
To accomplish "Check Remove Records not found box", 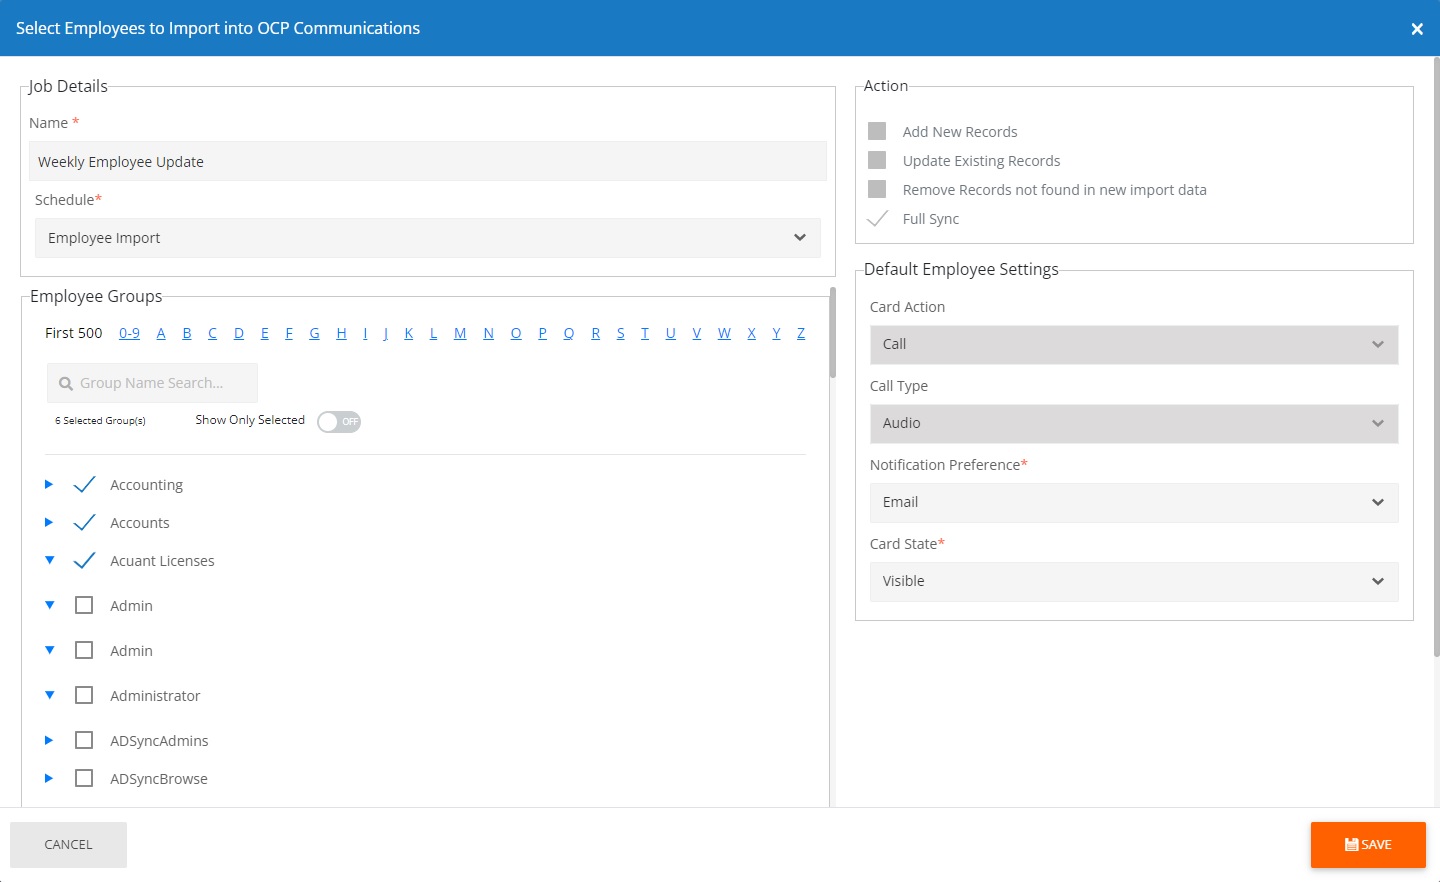I will pos(877,189).
